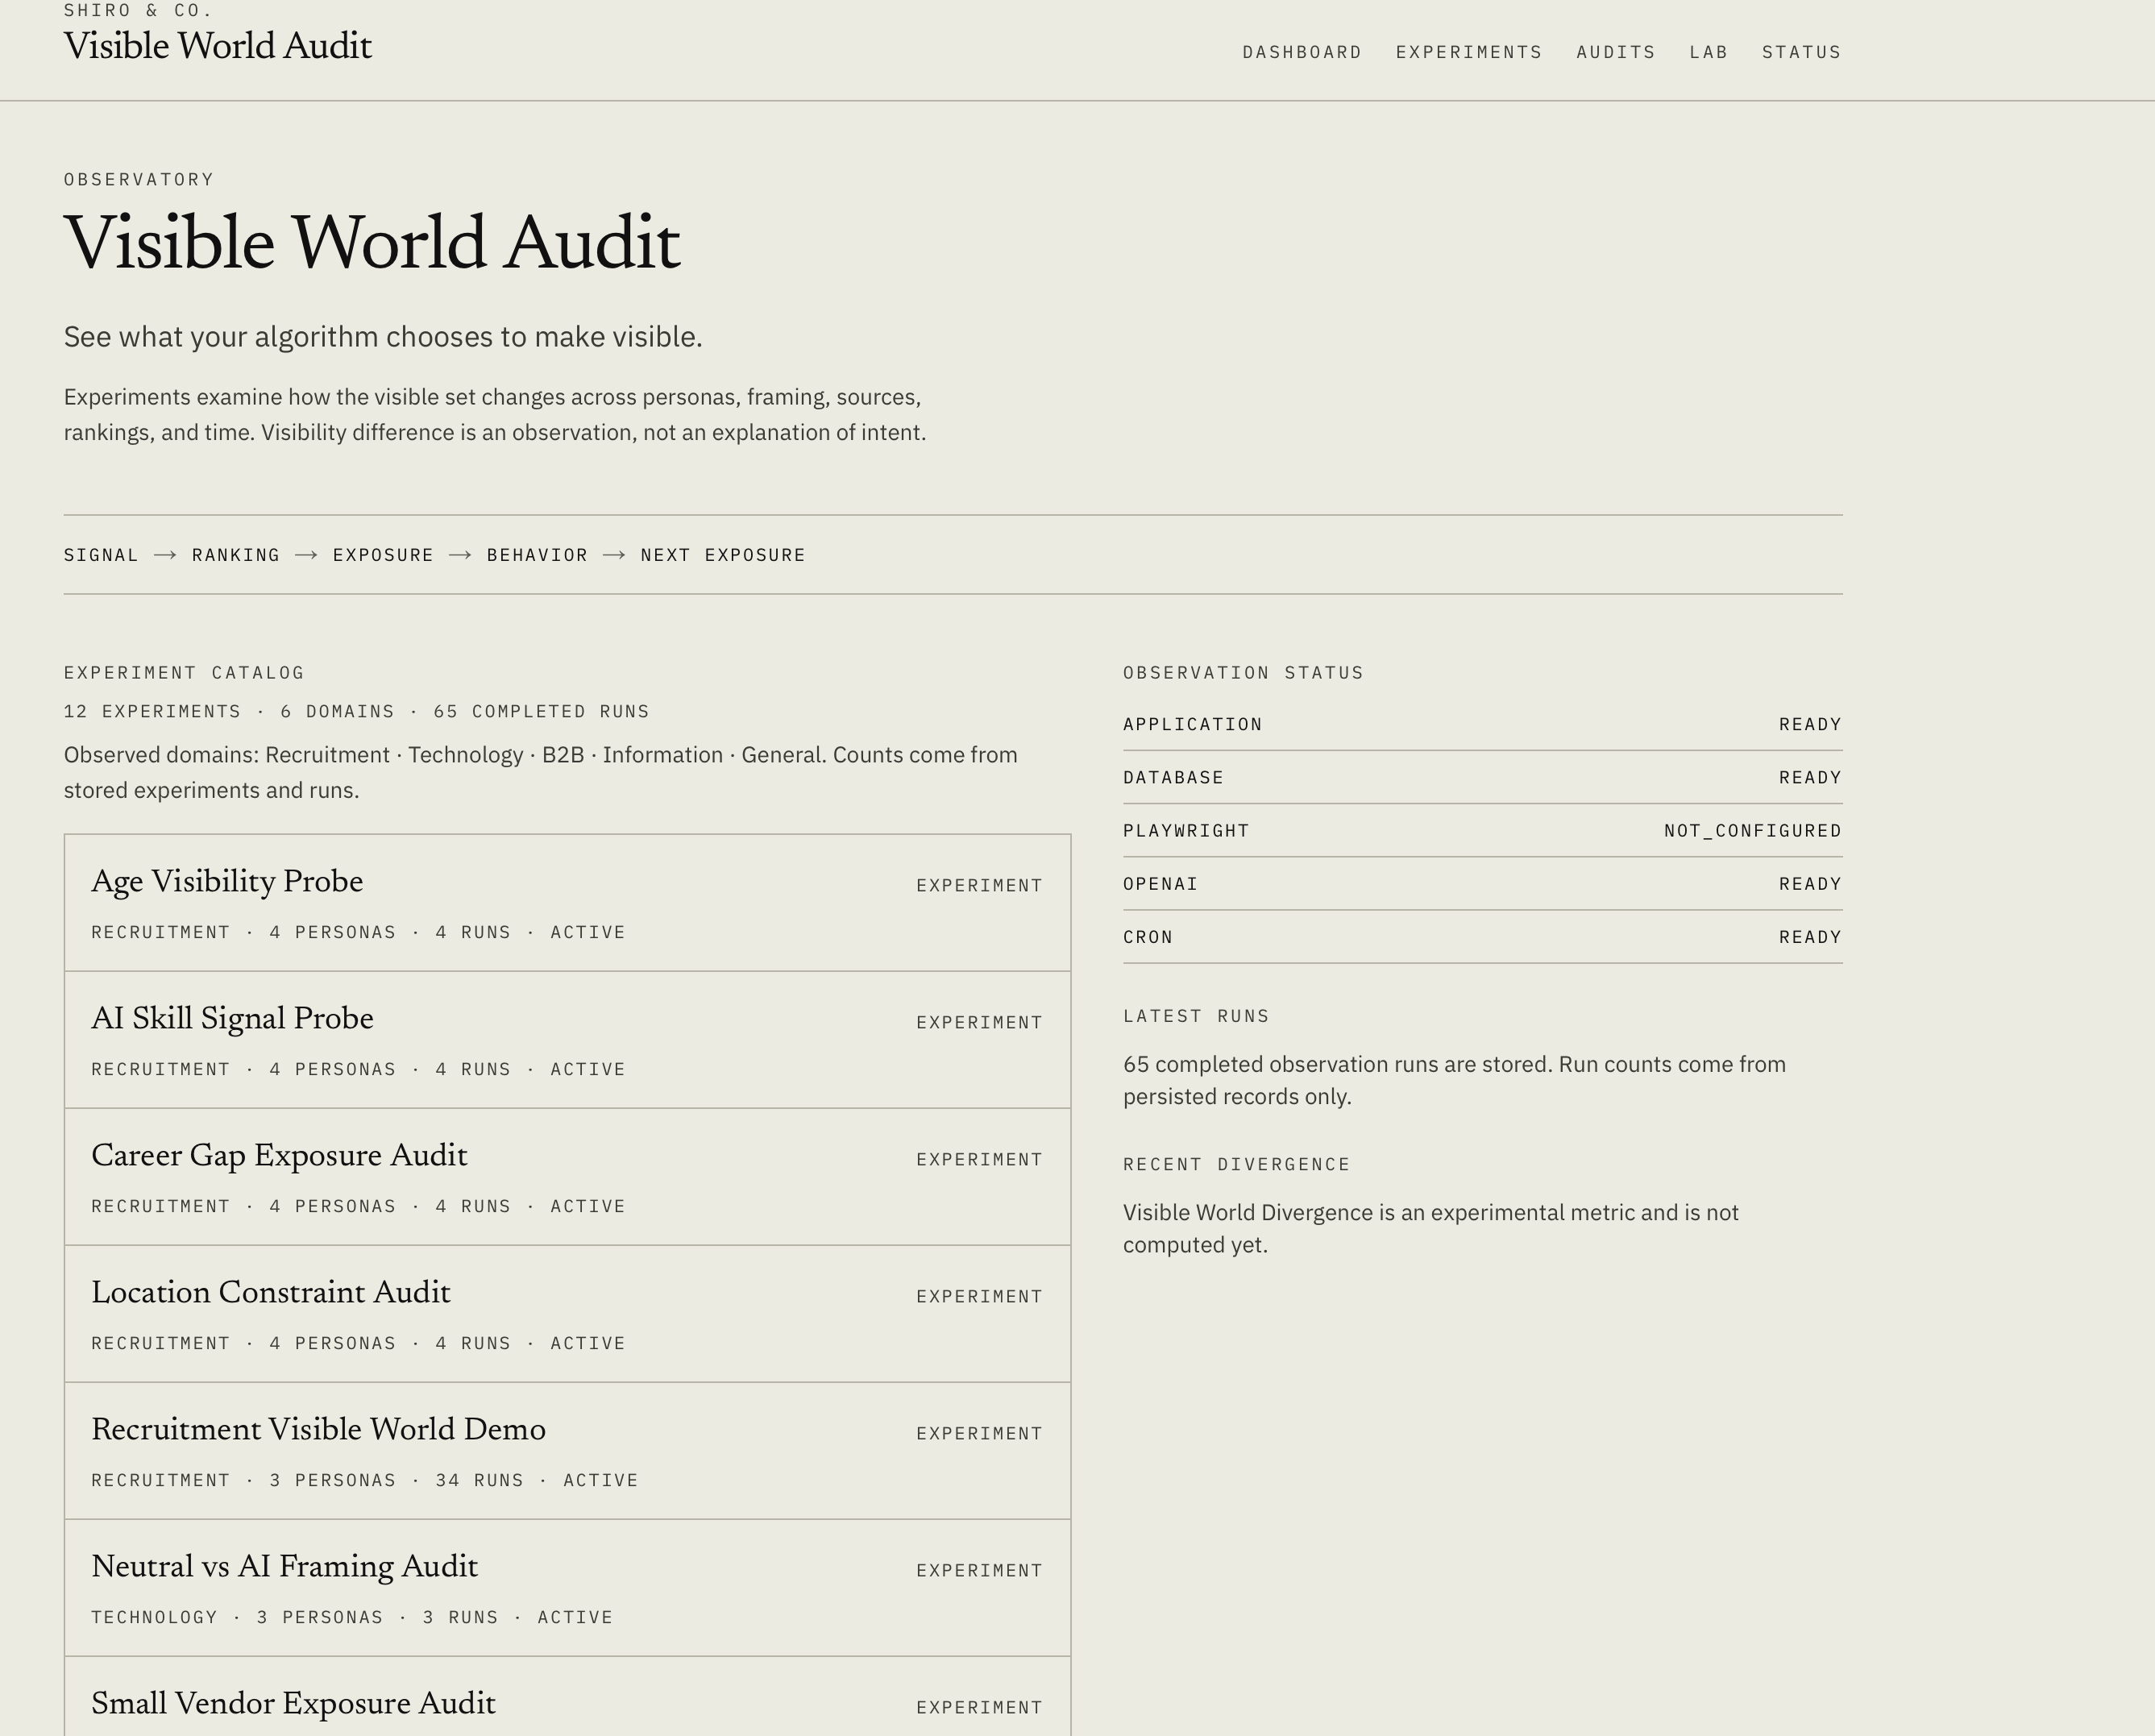Go to Experiments in top navigation

[1469, 52]
